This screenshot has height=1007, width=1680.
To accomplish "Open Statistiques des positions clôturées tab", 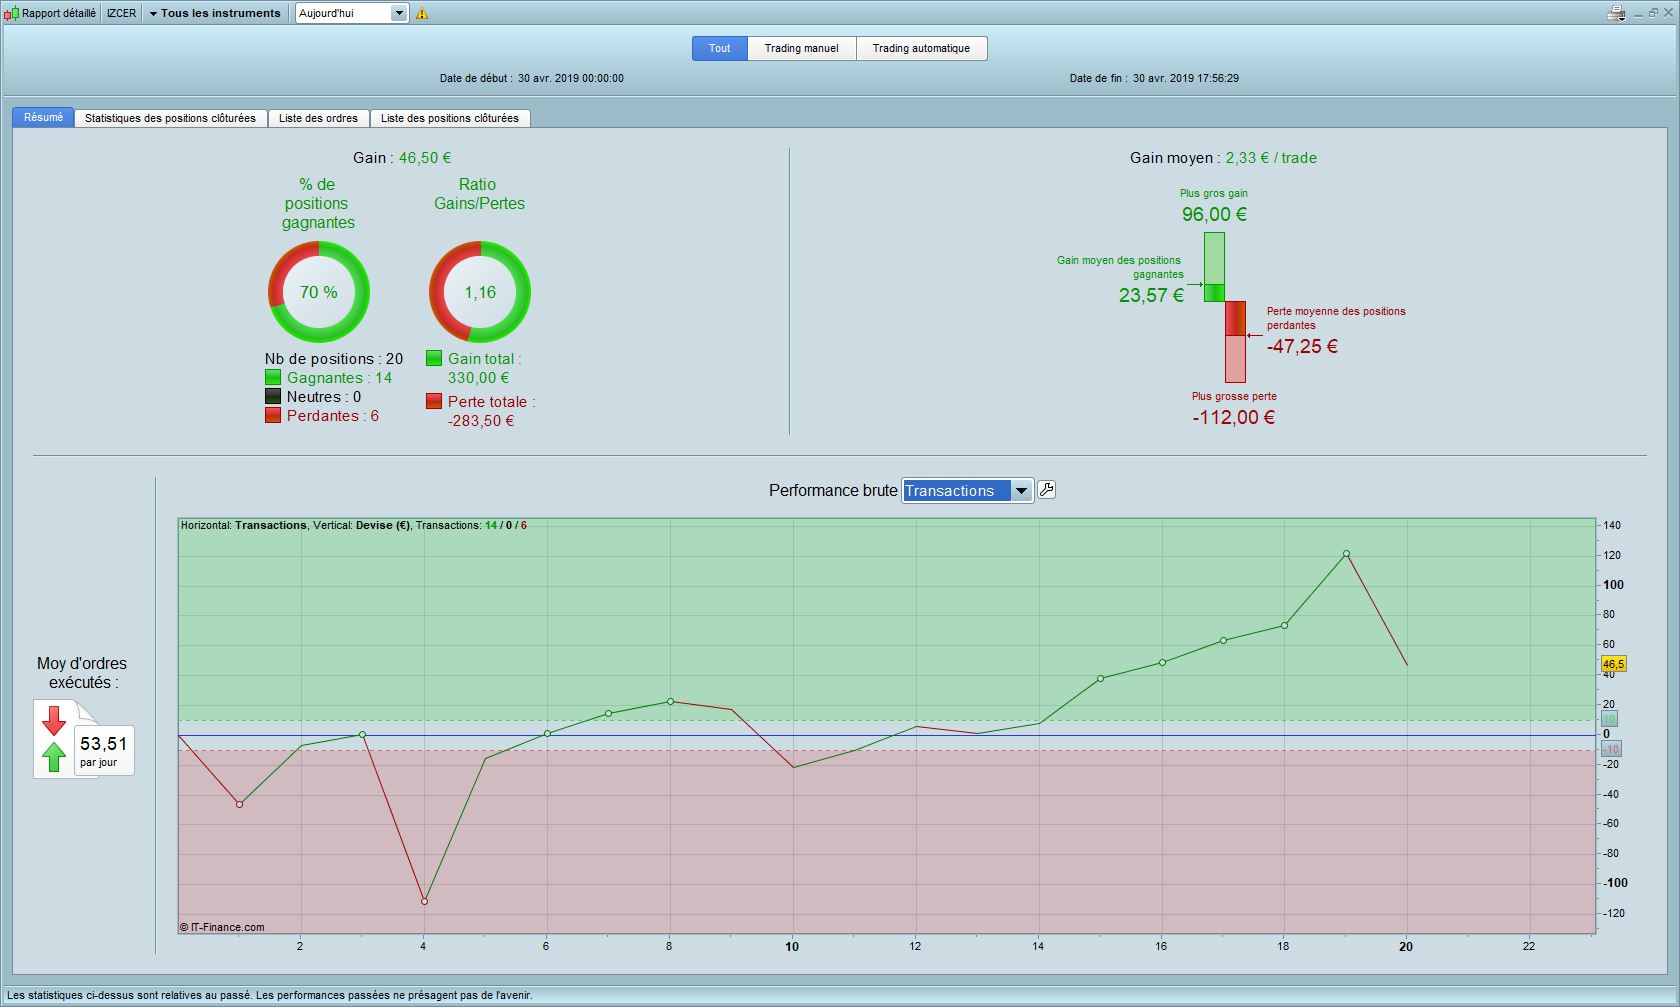I will click(x=170, y=118).
